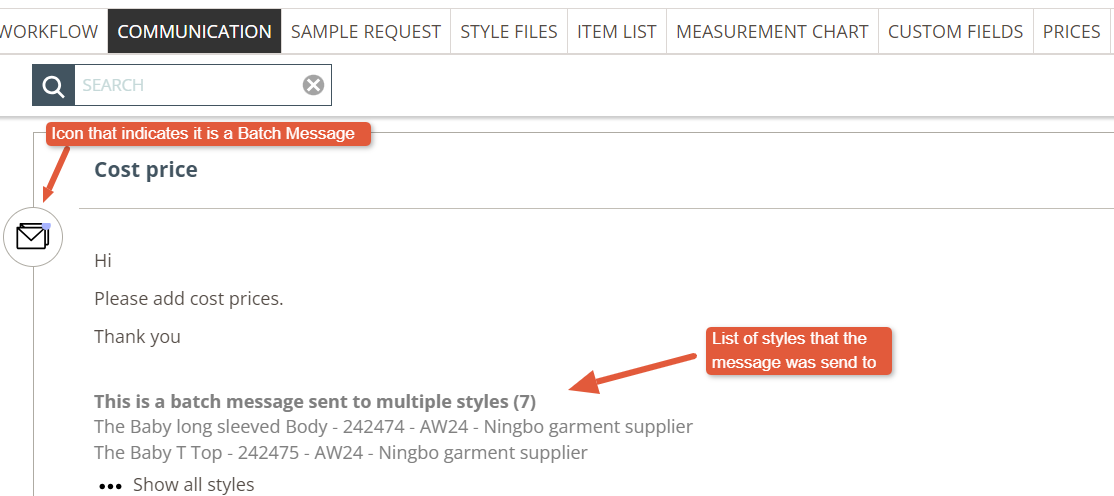
Task: Select the Communication tab
Action: [x=194, y=31]
